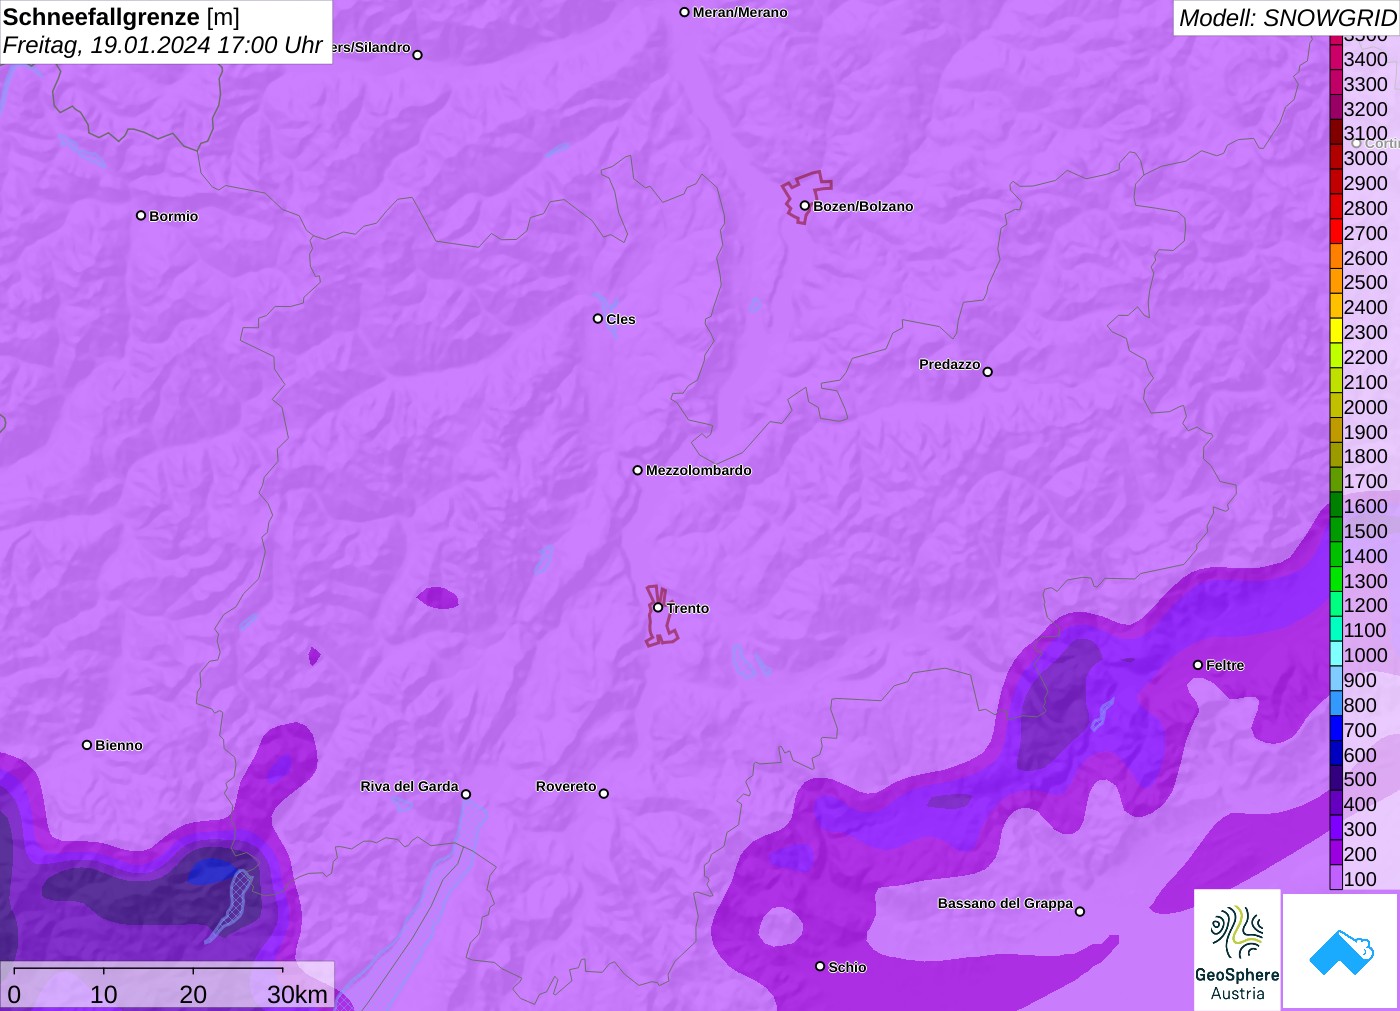Click the 1200 legend value
1400x1011 pixels.
[1366, 605]
